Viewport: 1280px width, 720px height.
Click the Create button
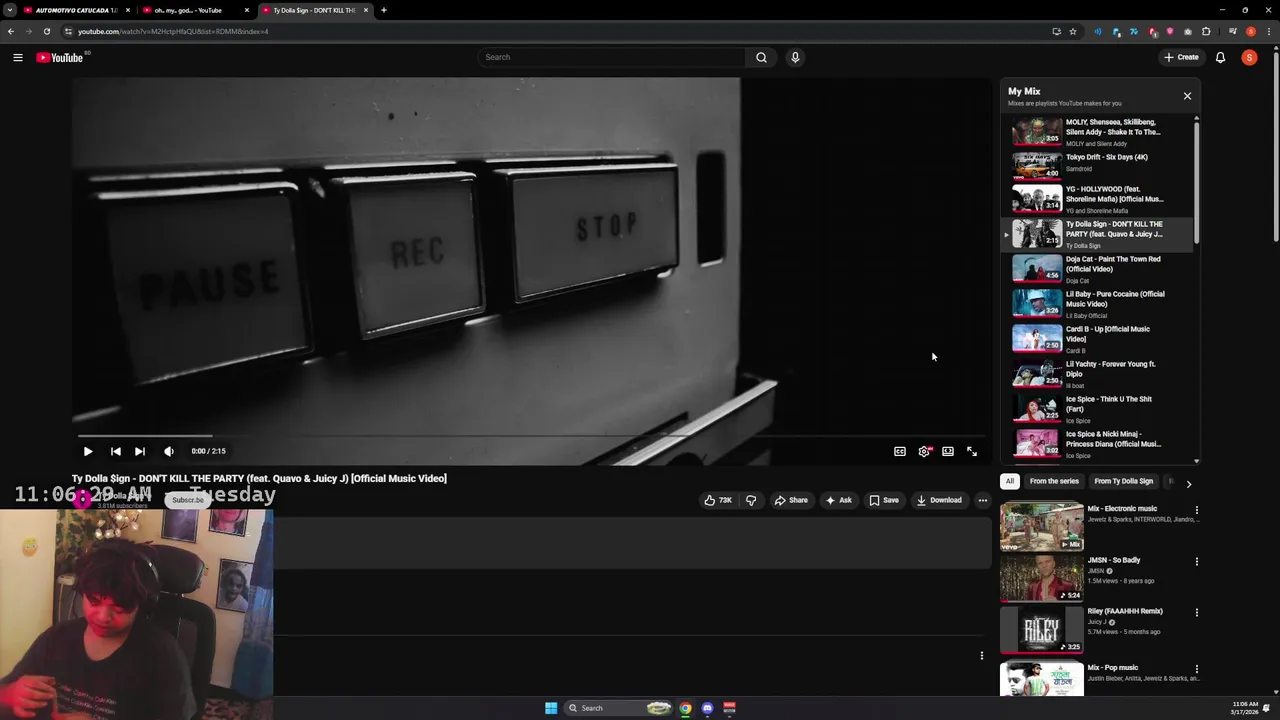(x=1181, y=57)
